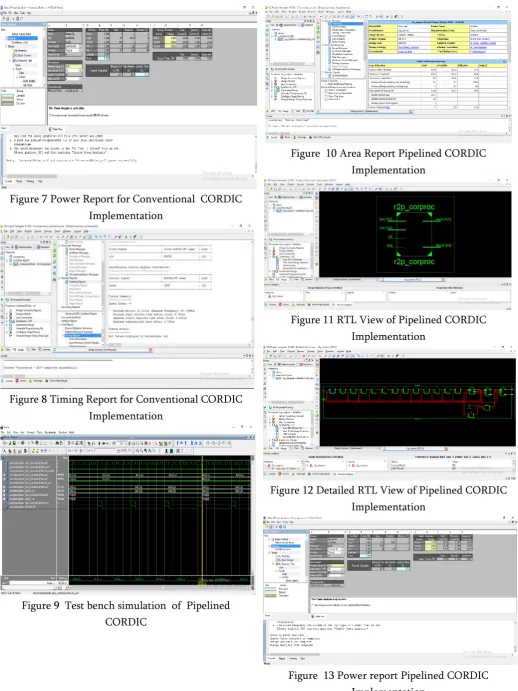518x691 pixels.
Task: Select the 'Figure 8 Timing Report' caption text
Action: click(126, 407)
